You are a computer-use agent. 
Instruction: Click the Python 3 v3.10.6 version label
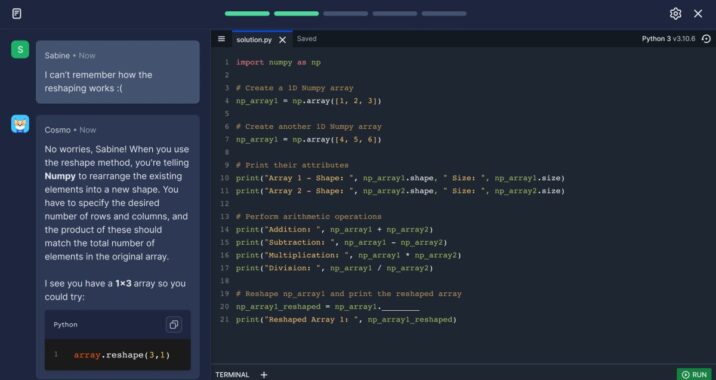(x=668, y=39)
